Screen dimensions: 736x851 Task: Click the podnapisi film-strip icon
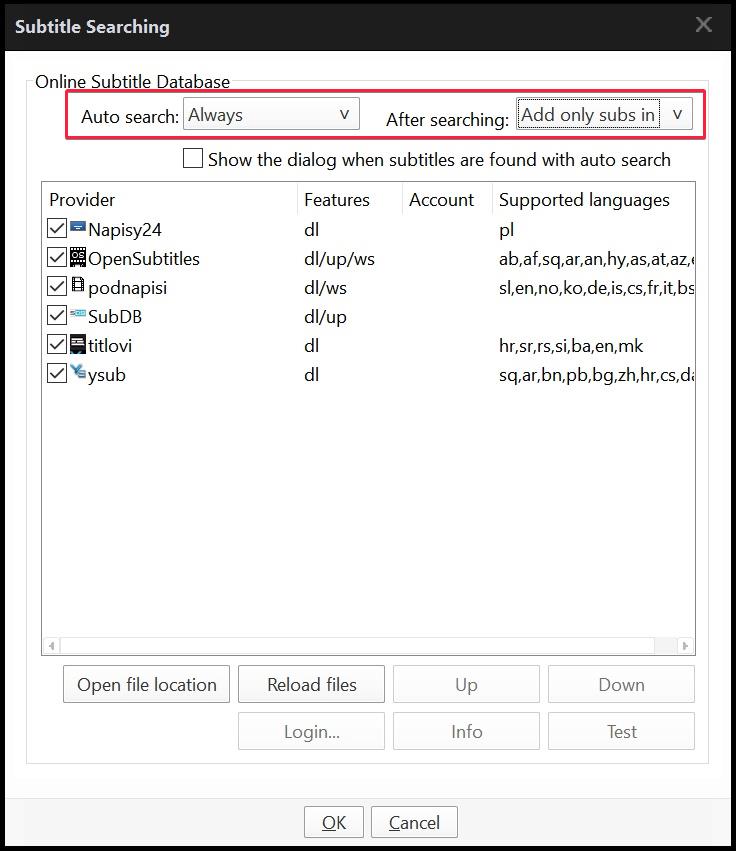coord(78,284)
